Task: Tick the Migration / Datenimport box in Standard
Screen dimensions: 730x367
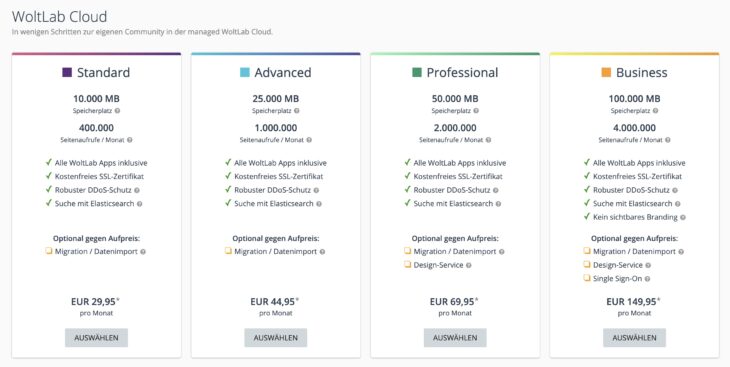Action: point(48,251)
